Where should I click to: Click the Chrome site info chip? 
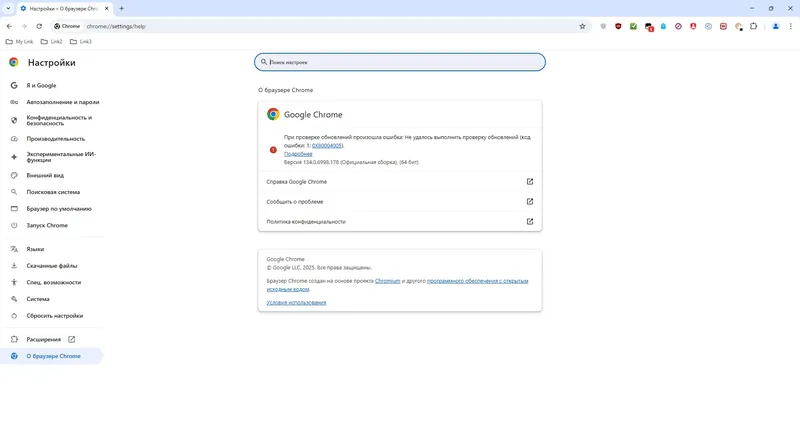[67, 26]
